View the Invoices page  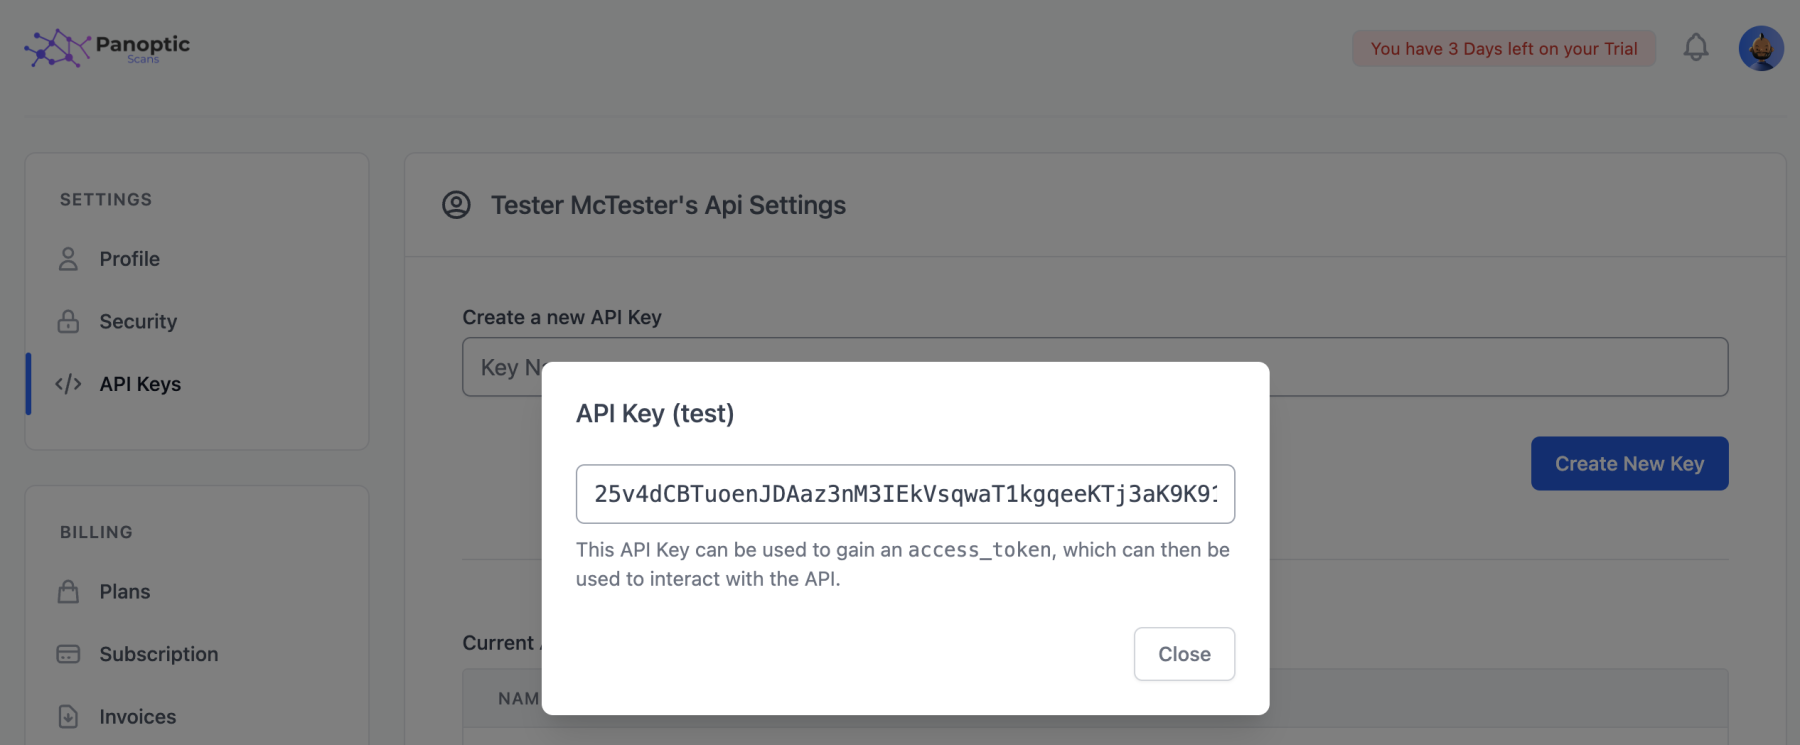(138, 717)
